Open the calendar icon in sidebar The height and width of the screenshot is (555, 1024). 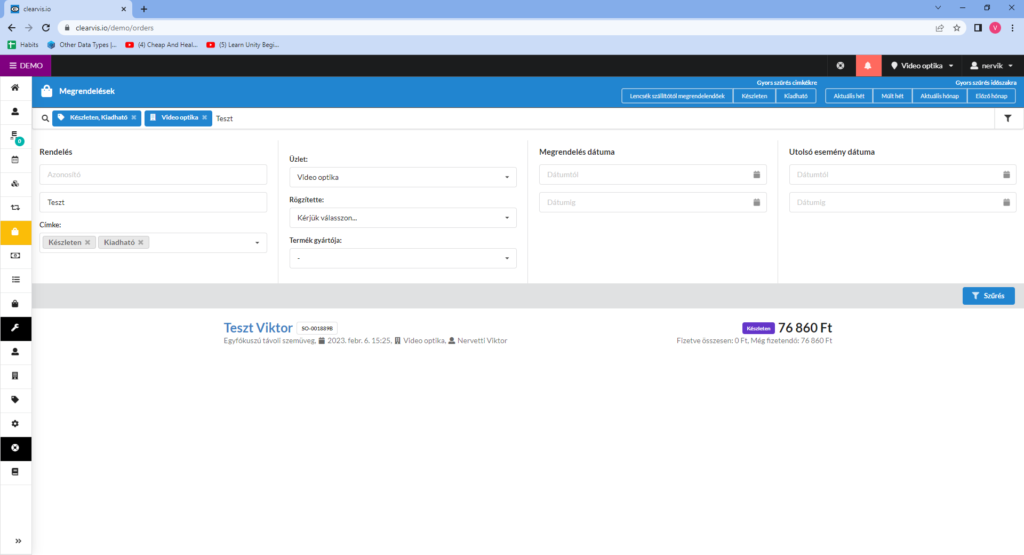click(15, 159)
